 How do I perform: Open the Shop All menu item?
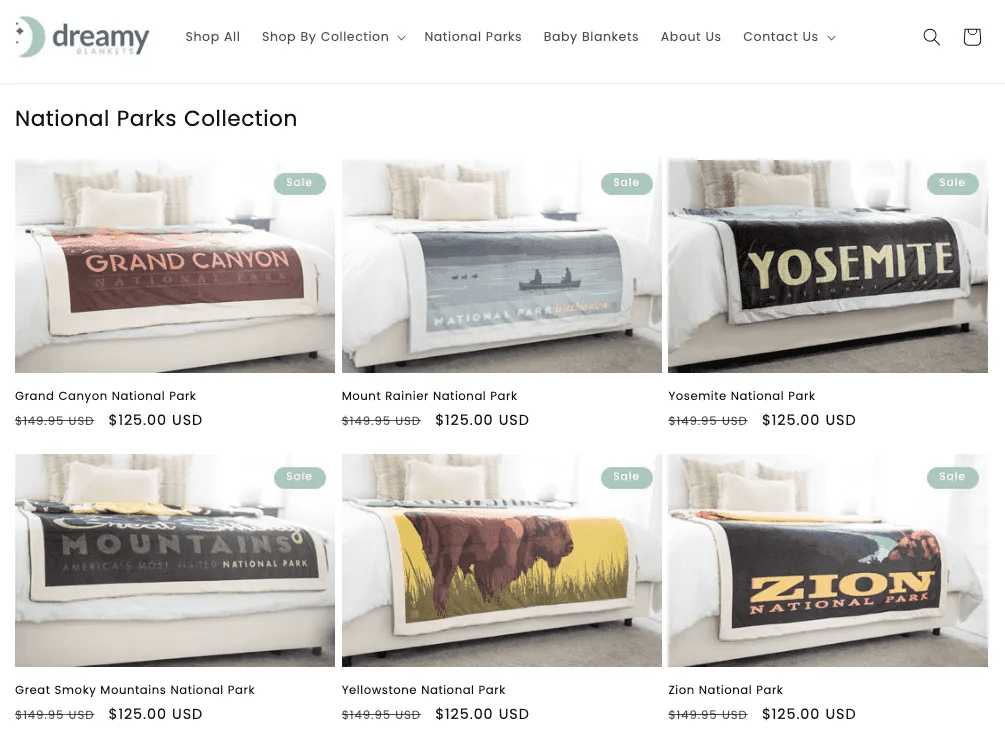pos(213,37)
